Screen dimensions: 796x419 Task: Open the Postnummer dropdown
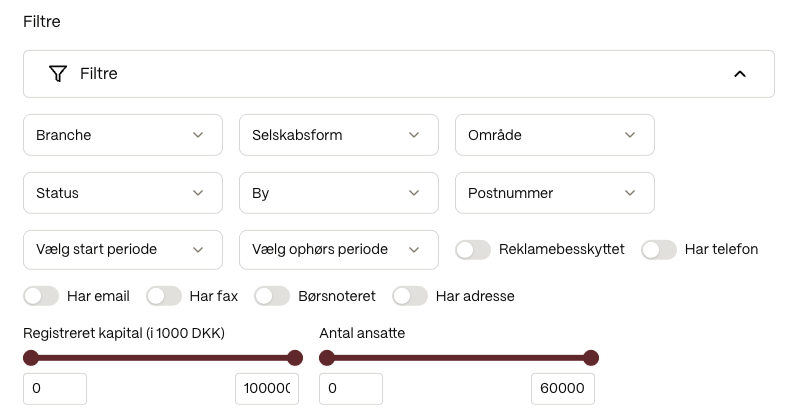(554, 193)
